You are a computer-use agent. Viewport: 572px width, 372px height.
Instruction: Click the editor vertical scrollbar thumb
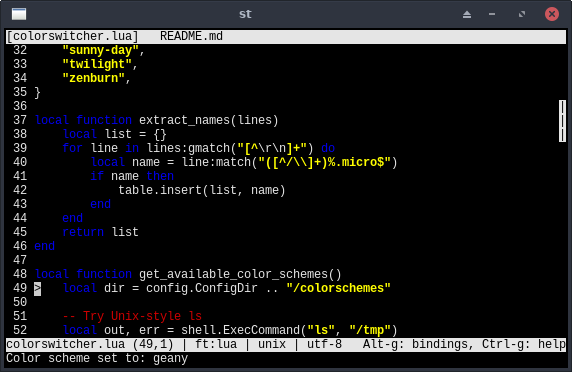click(562, 121)
